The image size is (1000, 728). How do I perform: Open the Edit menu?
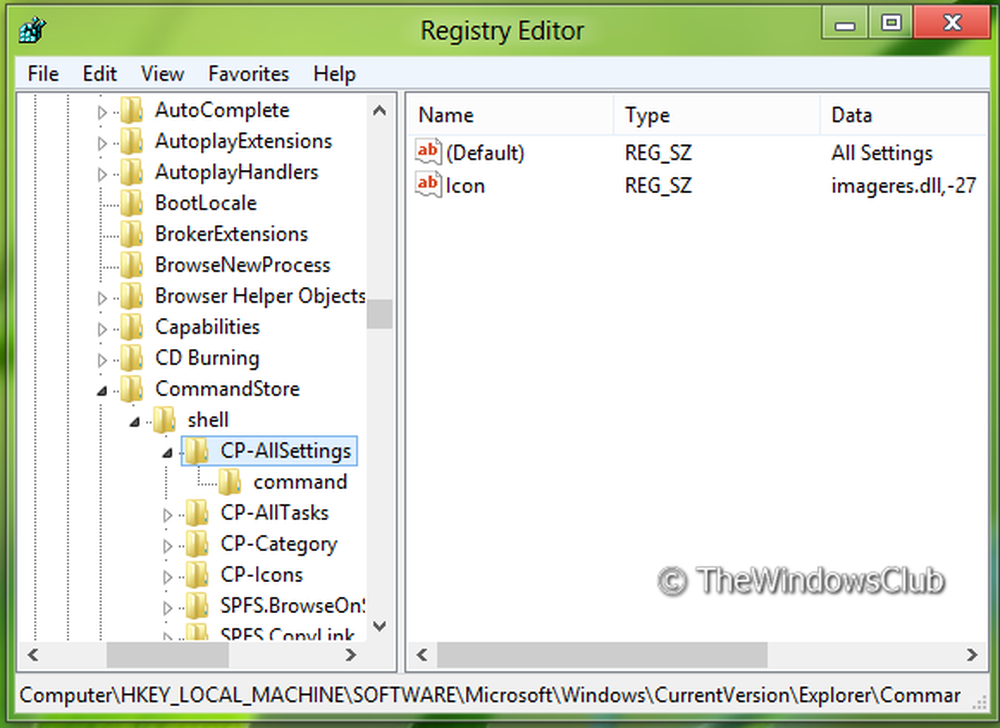99,74
